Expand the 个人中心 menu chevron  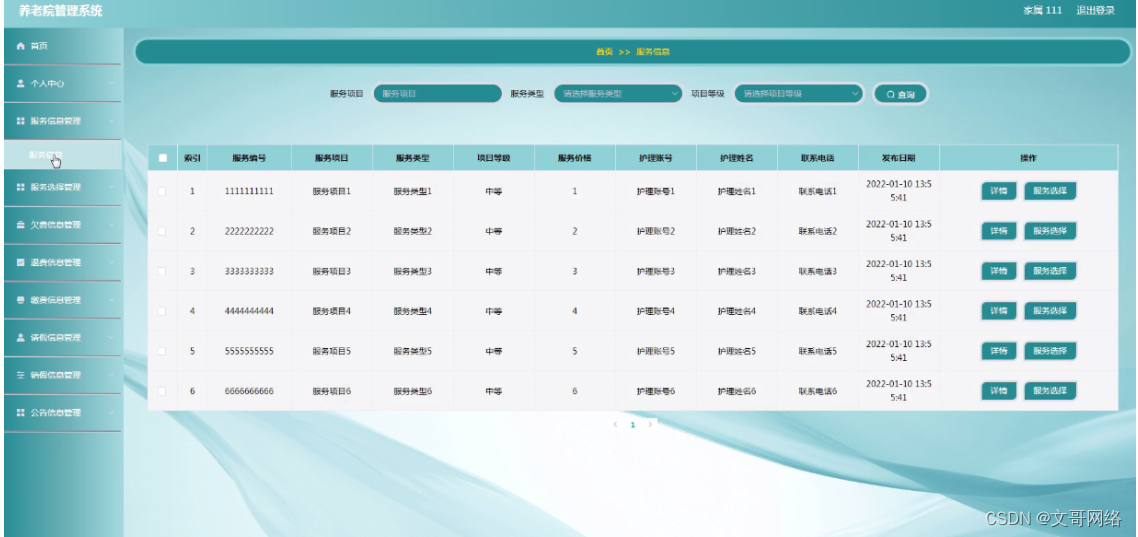112,84
